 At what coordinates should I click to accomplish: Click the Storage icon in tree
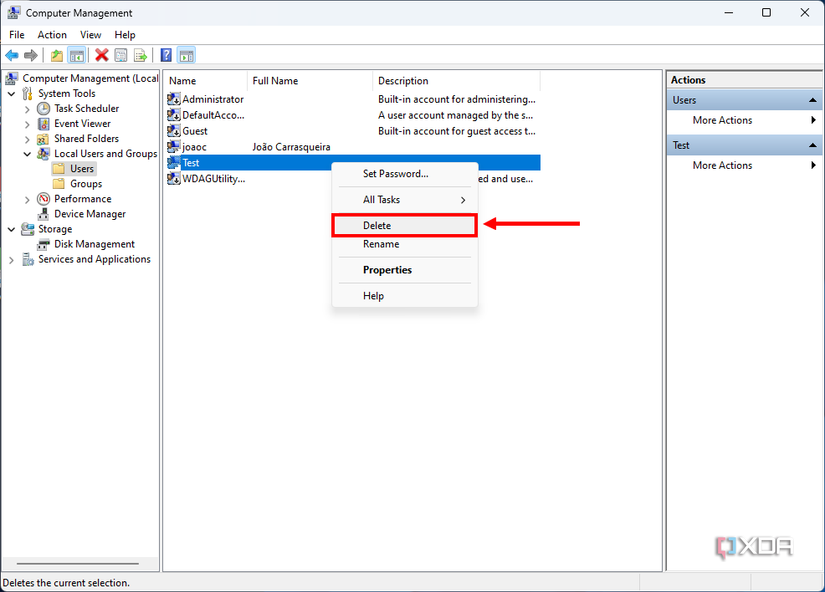(x=27, y=229)
